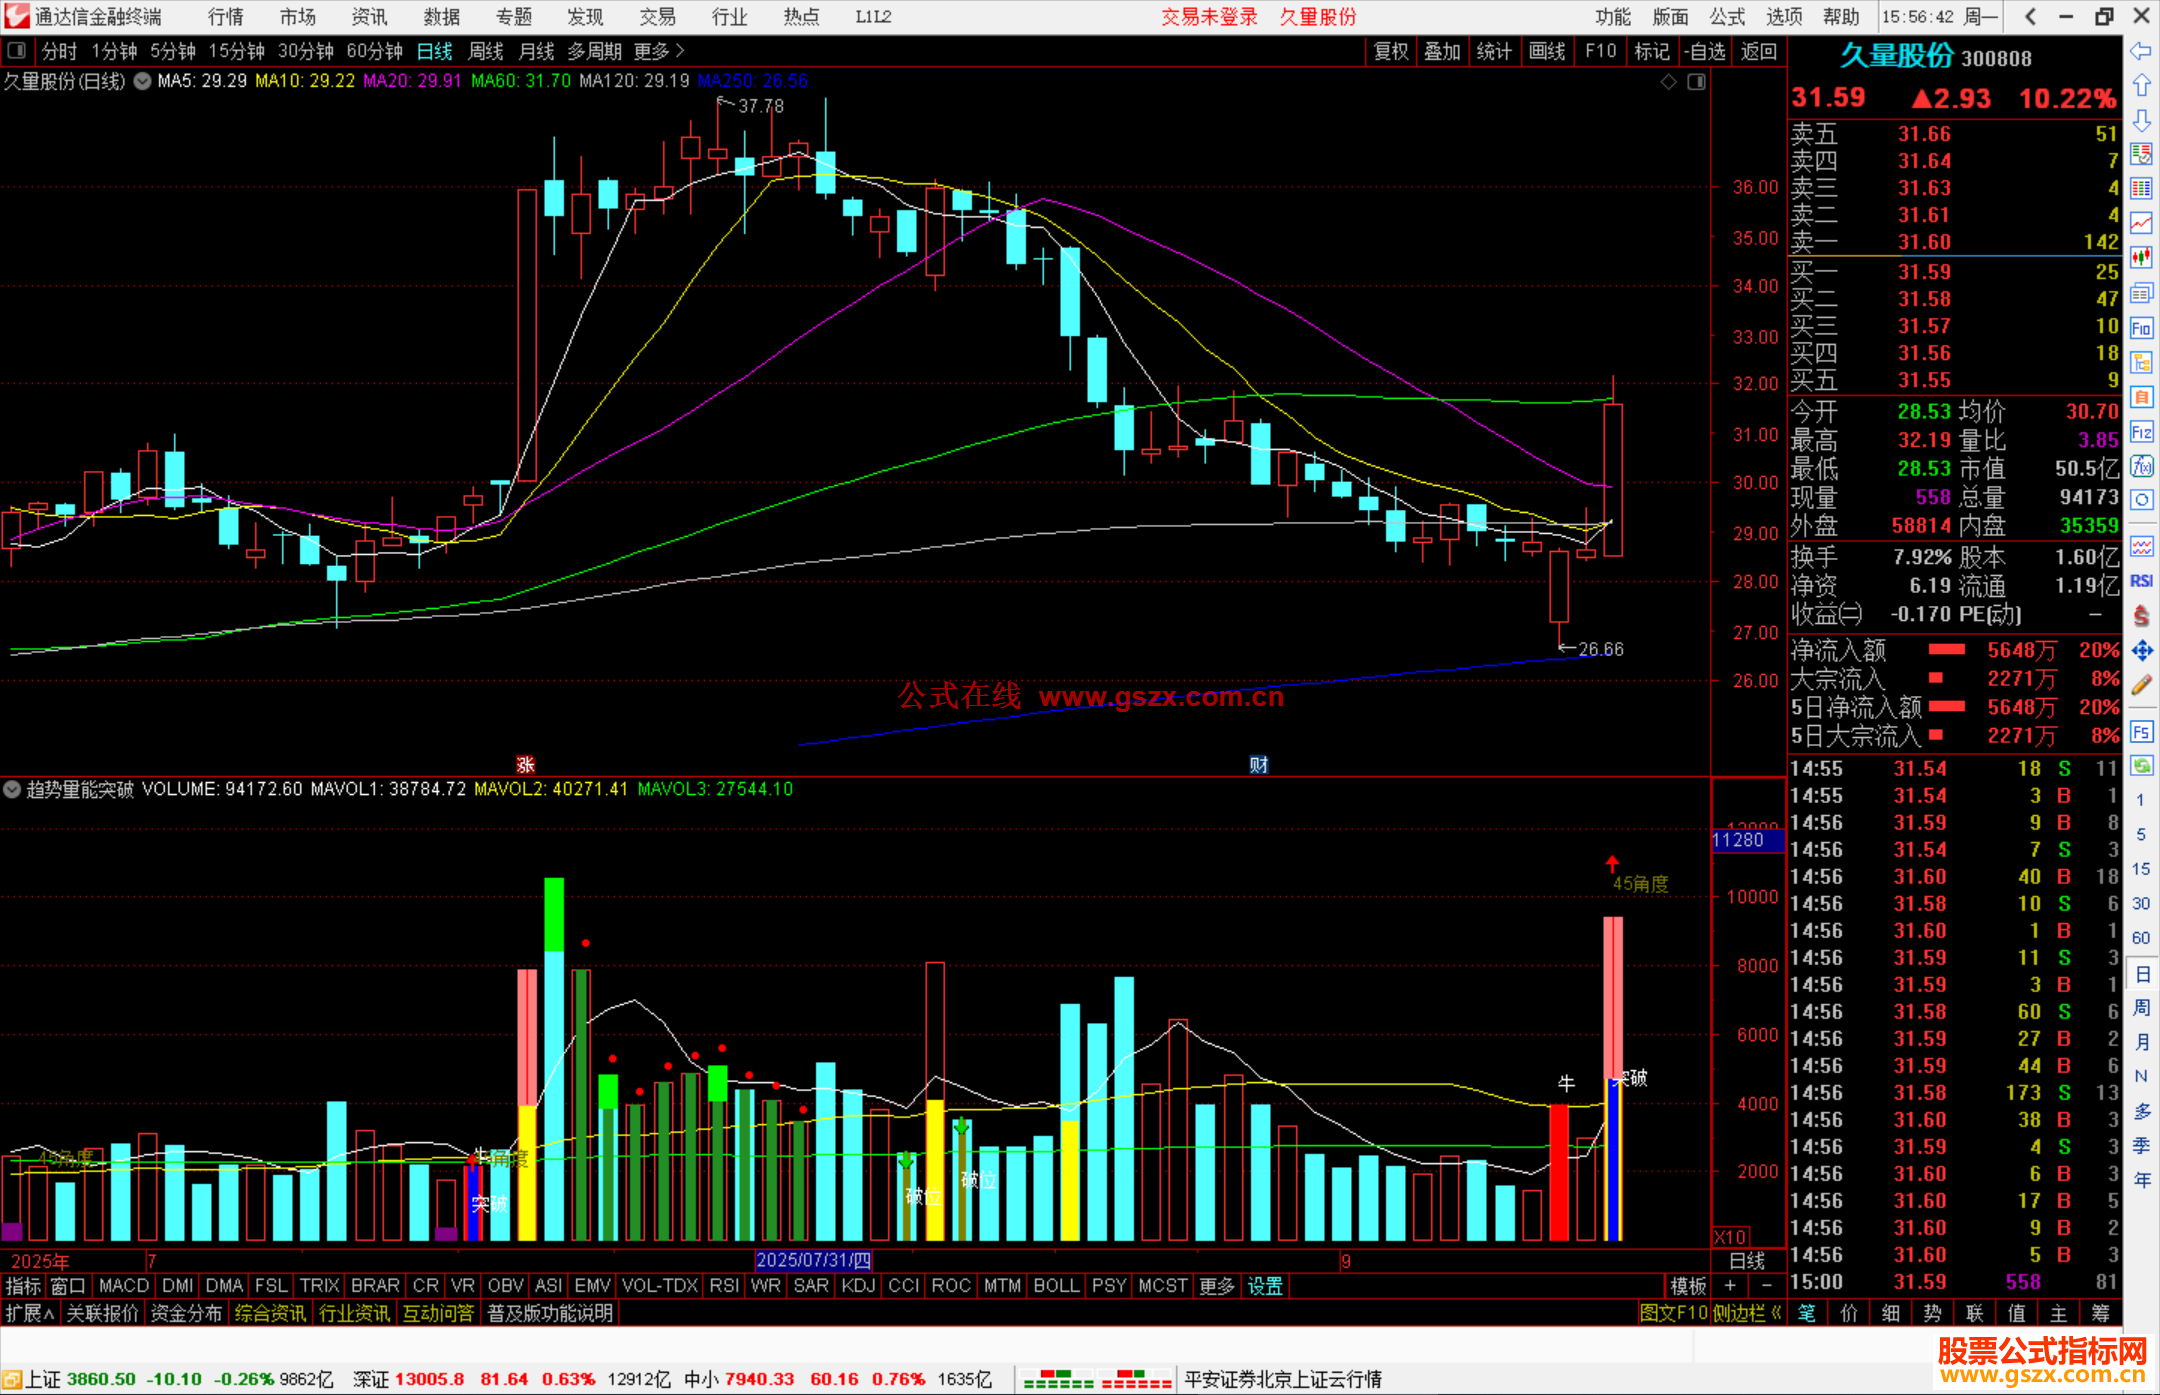Open the dropdown beside 久量股份(日线) title
The width and height of the screenshot is (2160, 1395).
tap(142, 81)
